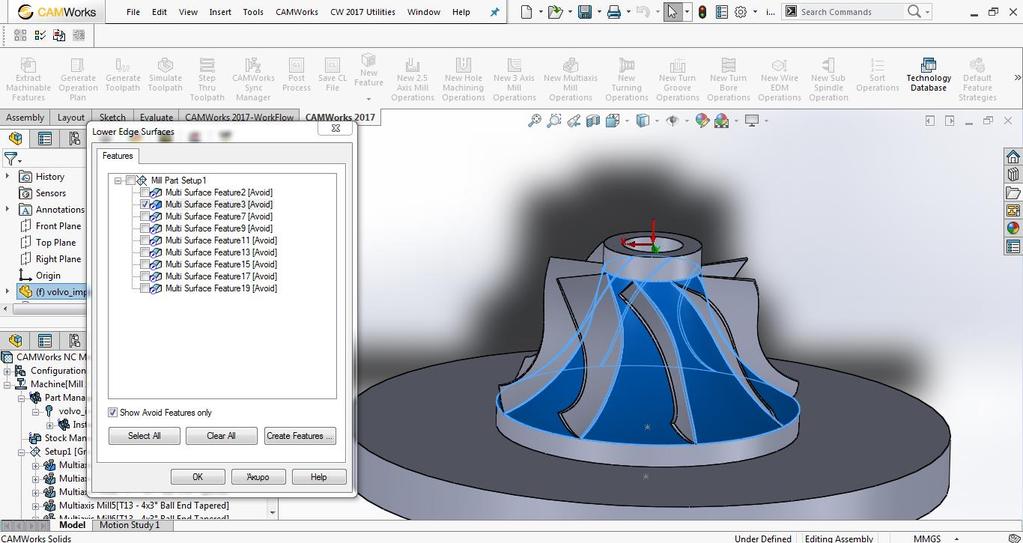Expand the Configurations node in the CAMWorks tree
Screen dimensions: 1023x543
tap(7, 371)
